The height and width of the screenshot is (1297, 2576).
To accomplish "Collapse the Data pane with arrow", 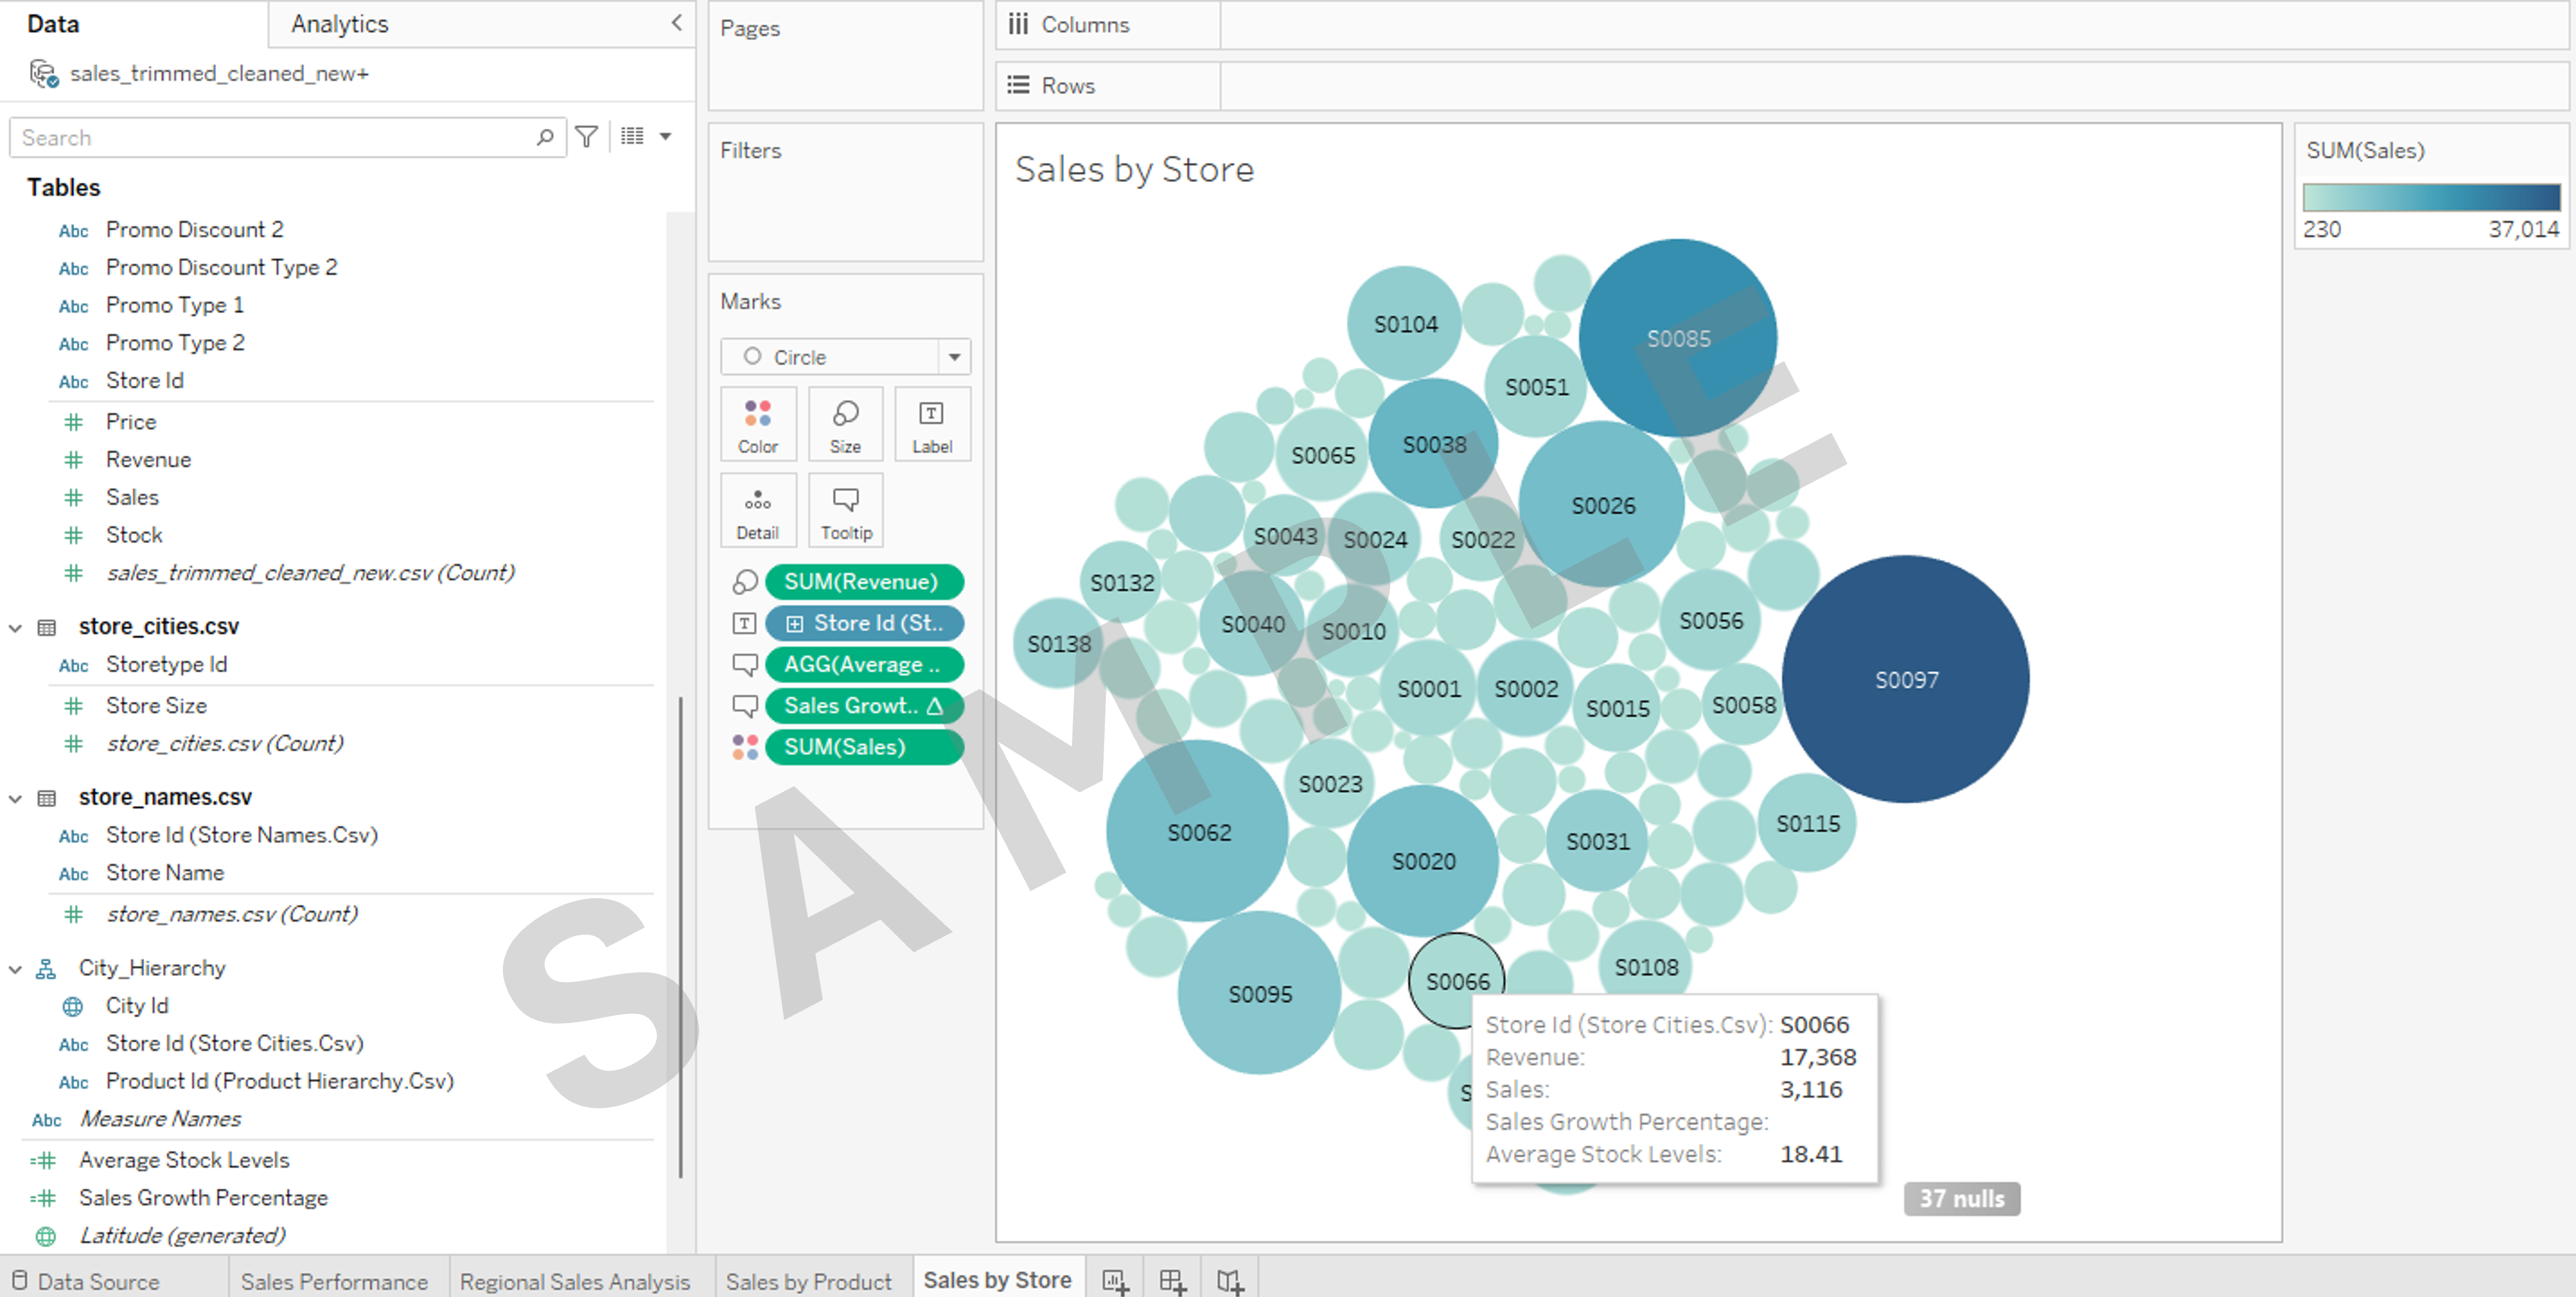I will [676, 22].
